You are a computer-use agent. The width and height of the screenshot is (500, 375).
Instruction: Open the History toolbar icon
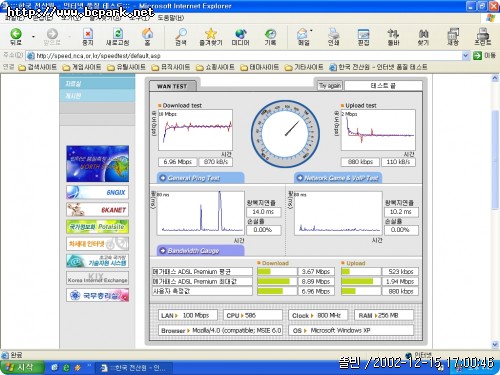tap(270, 34)
